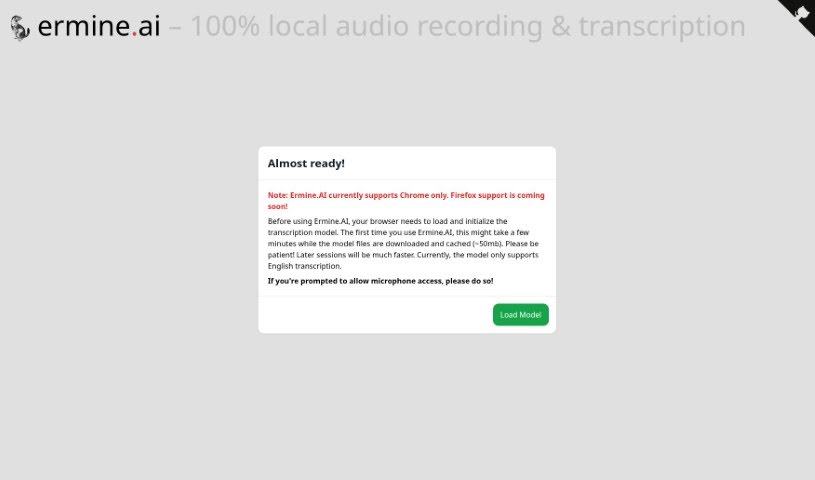Click the empty dialog footer beside Load Model
The height and width of the screenshot is (480, 815).
point(370,315)
